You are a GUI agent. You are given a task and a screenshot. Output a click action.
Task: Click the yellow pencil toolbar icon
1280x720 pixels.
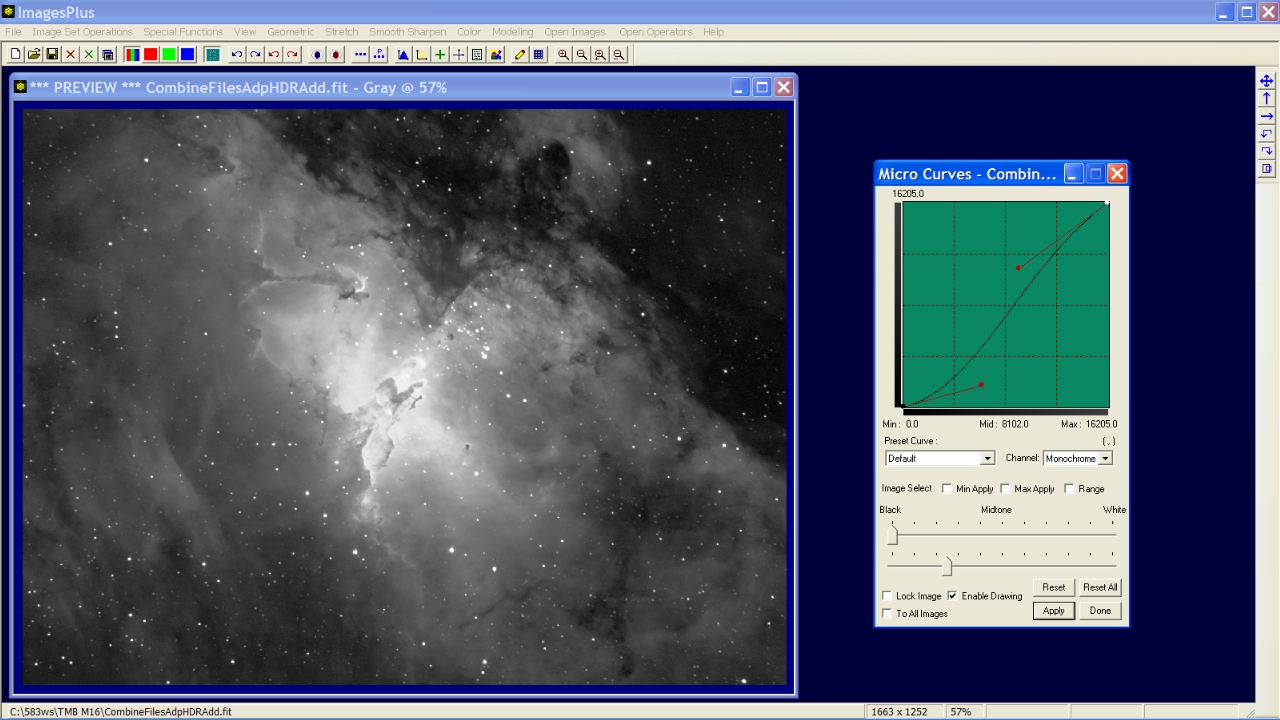tap(520, 55)
